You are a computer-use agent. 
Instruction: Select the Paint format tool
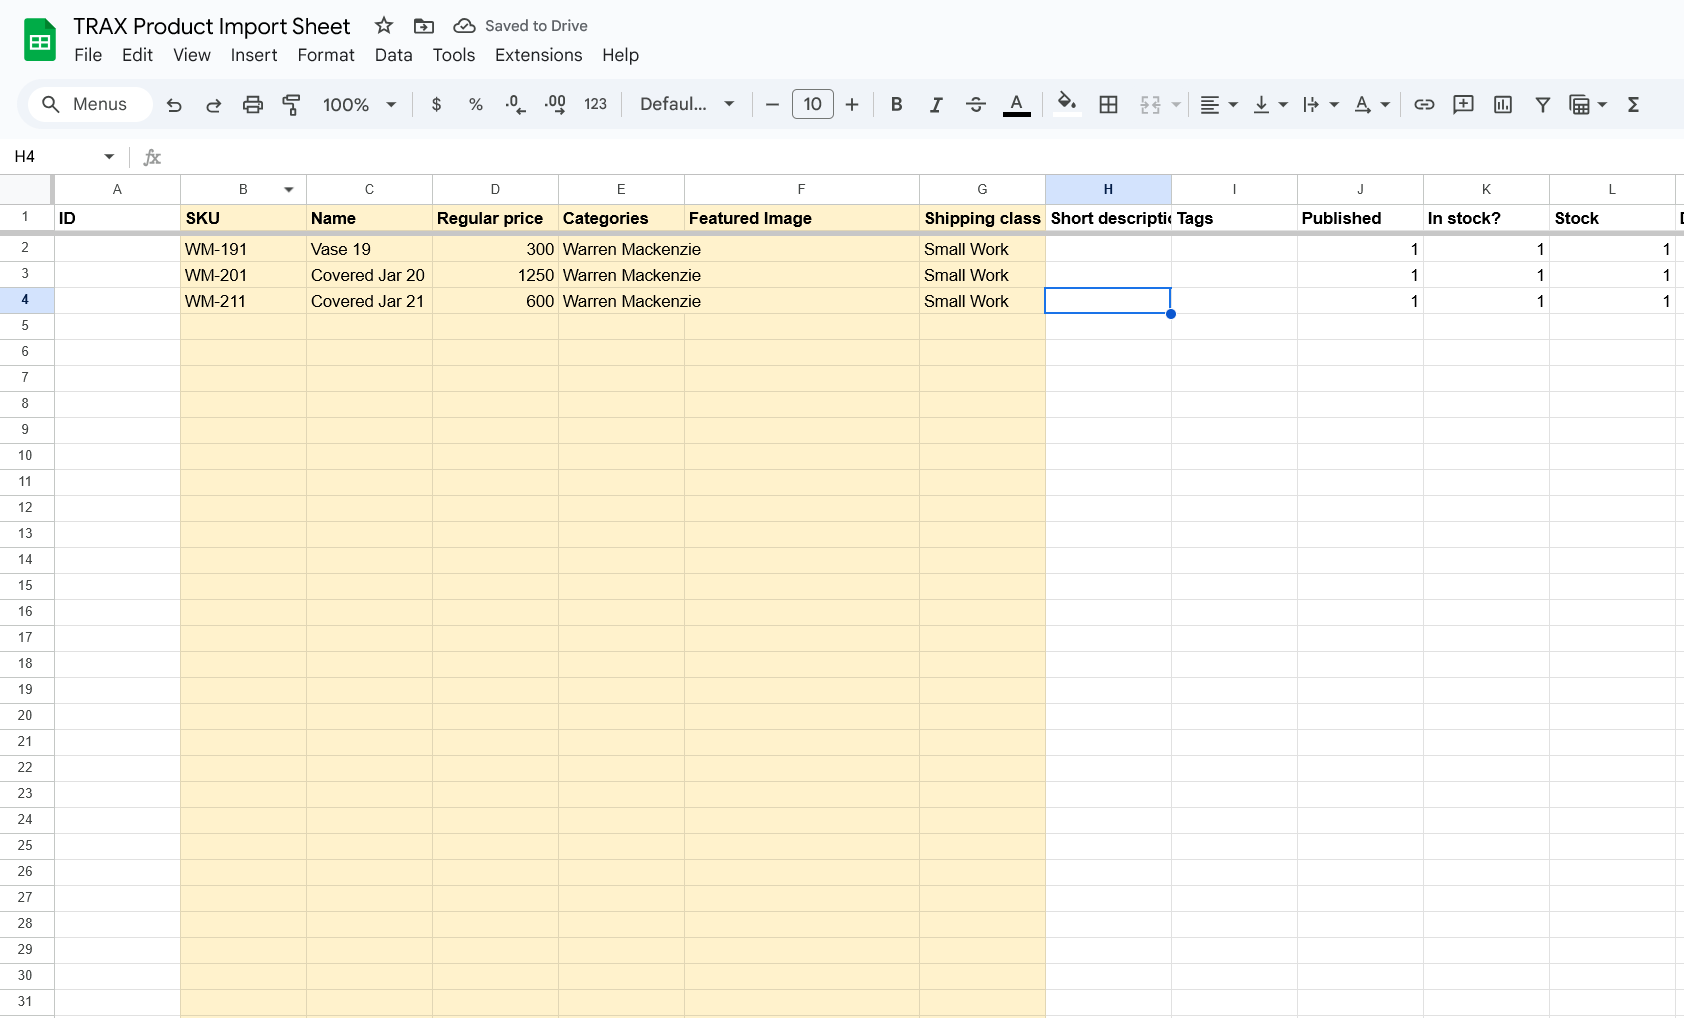[292, 105]
